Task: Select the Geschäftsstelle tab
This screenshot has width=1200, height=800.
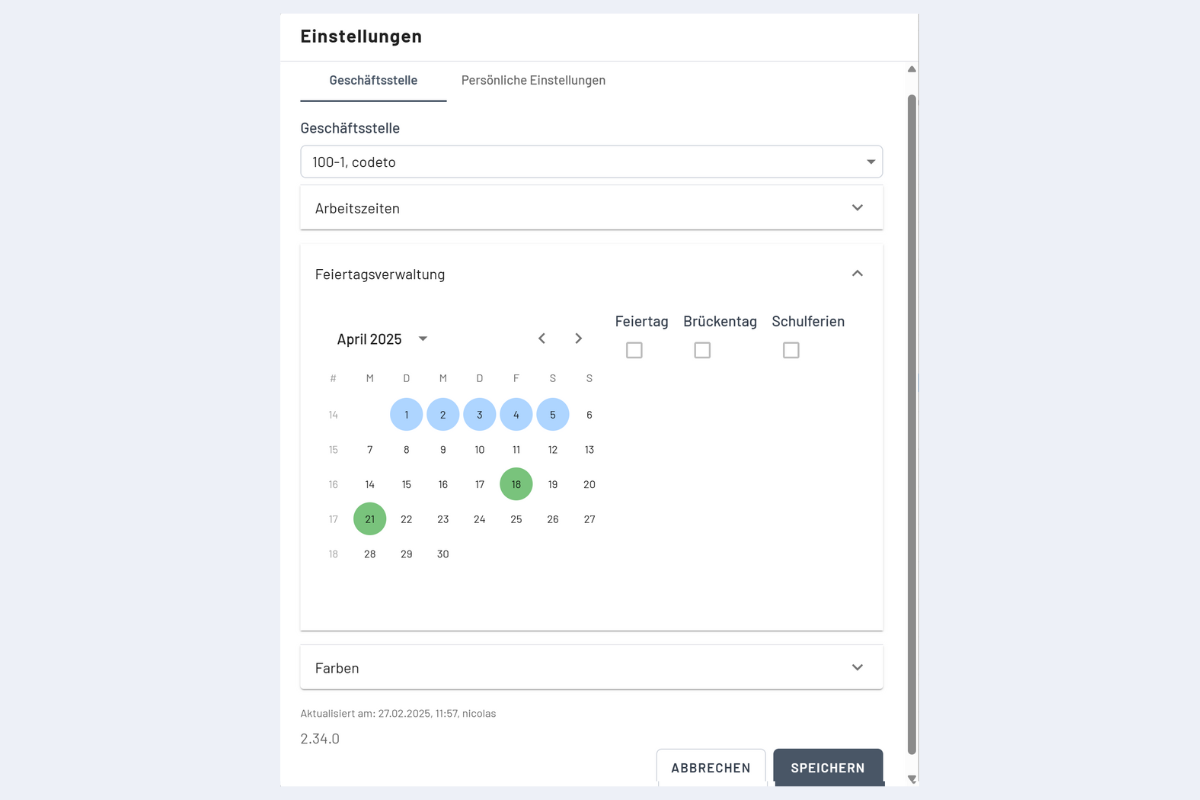Action: [372, 80]
